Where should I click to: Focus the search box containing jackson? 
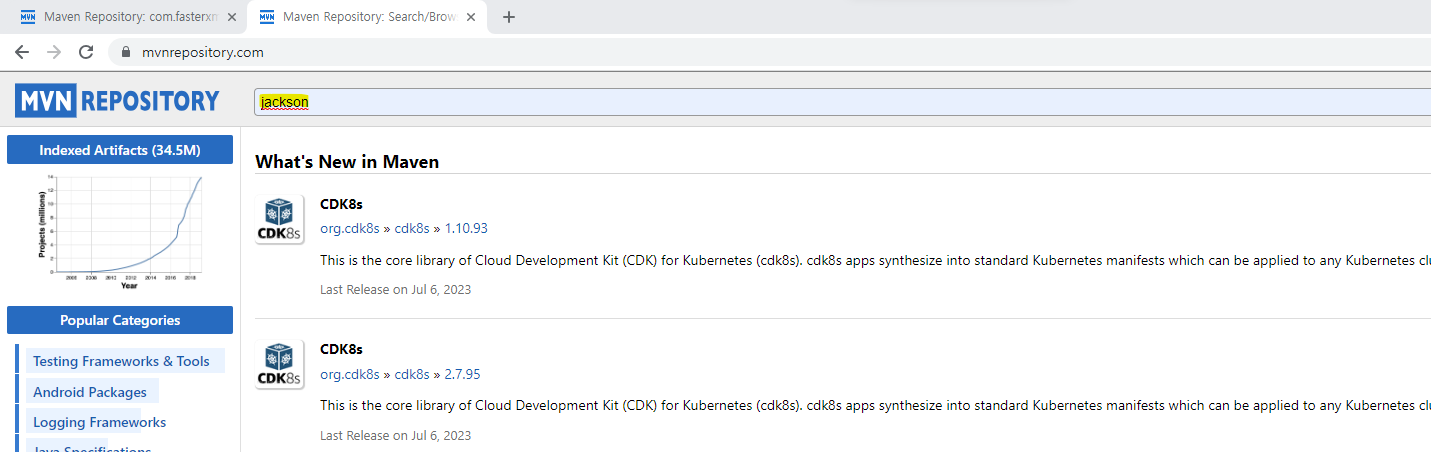click(842, 101)
